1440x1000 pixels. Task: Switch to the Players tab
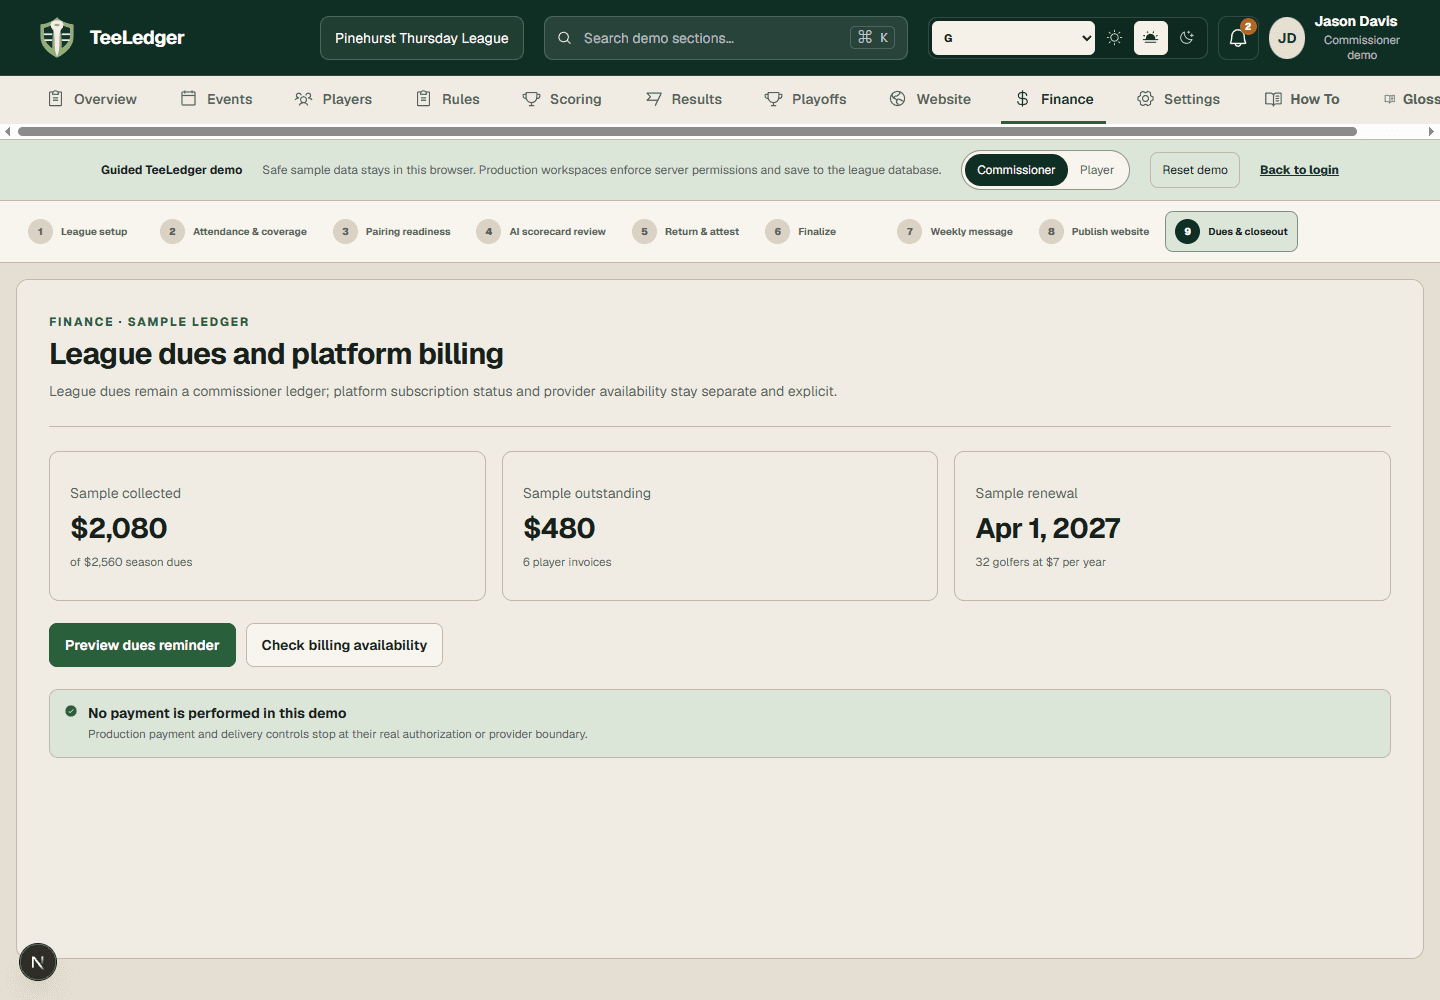334,99
